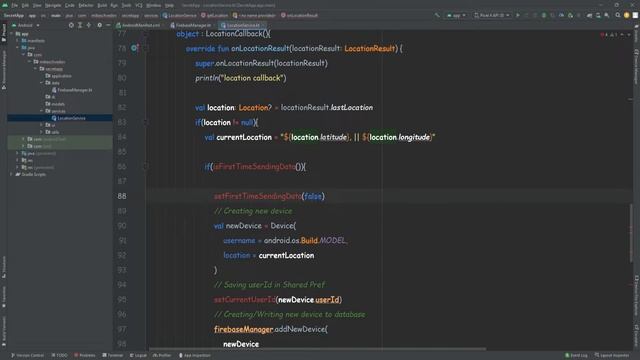This screenshot has height=360, width=640.
Task: Open Logcat tool window
Action: 138,356
